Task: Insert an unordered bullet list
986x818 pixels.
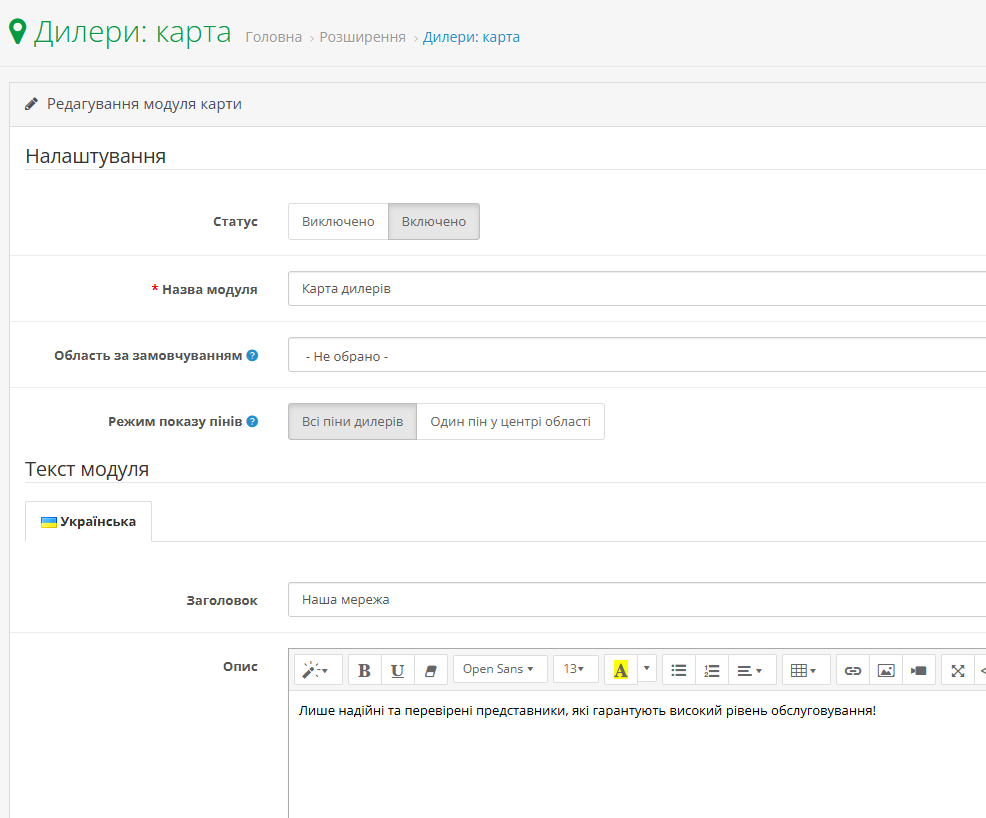Action: 679,670
